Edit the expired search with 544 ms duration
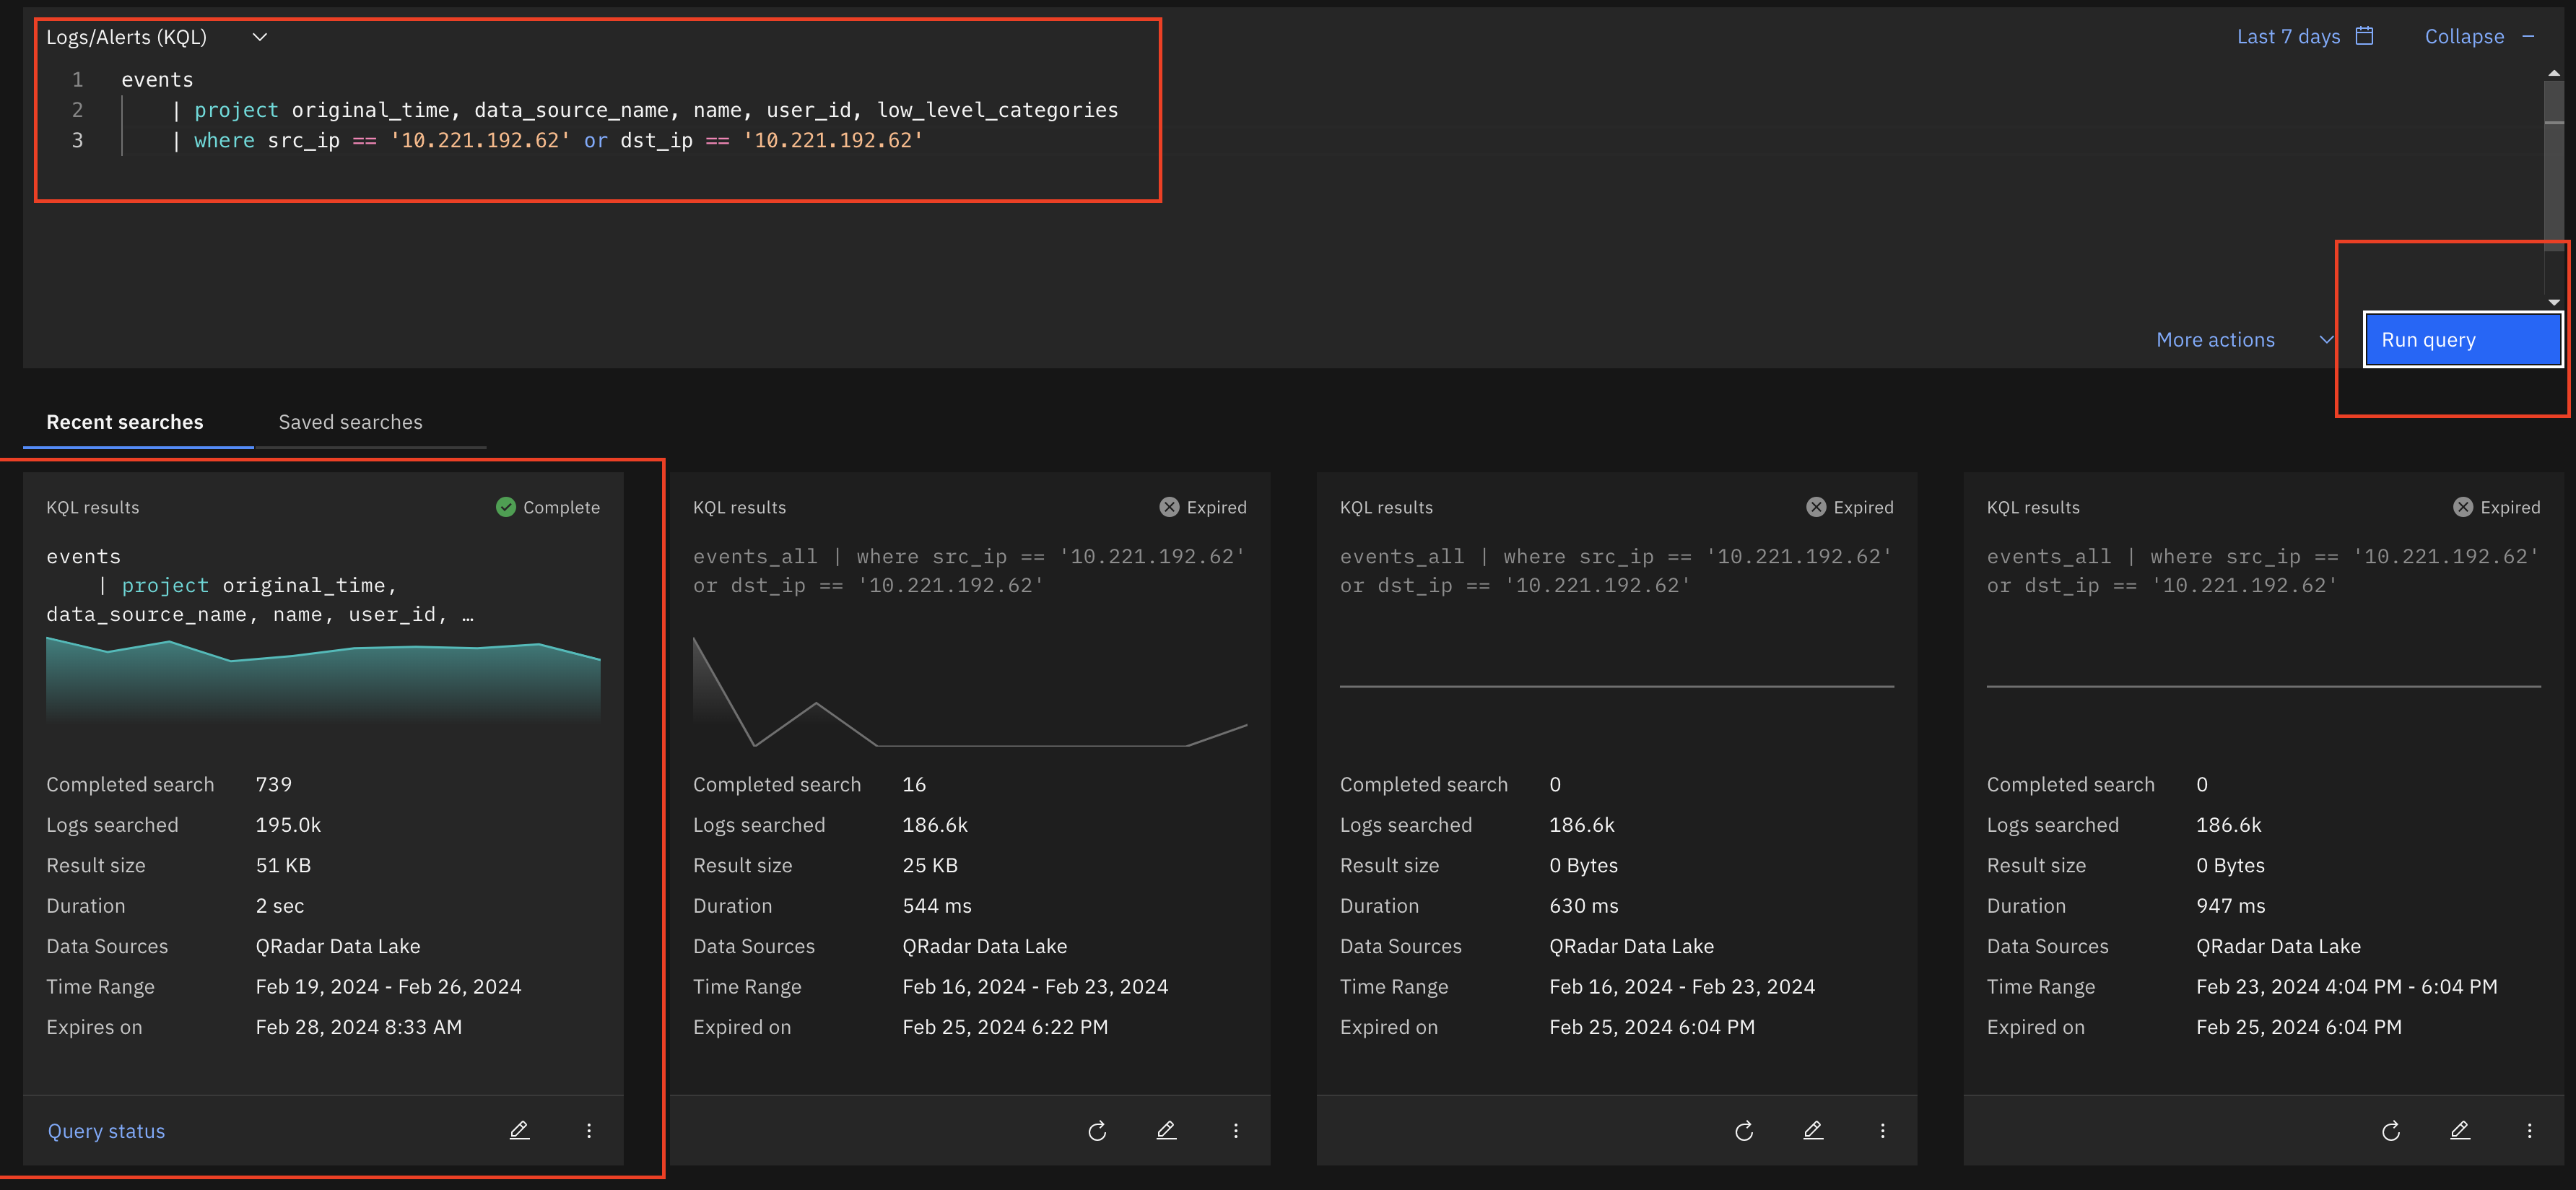 [x=1166, y=1131]
